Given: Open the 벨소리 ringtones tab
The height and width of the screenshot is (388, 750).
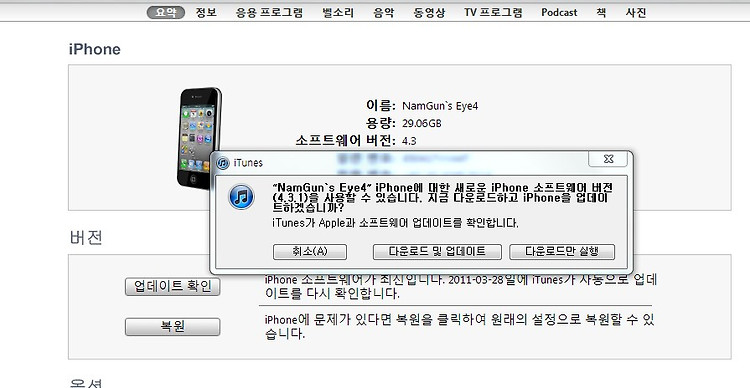Looking at the screenshot, I should coord(338,12).
